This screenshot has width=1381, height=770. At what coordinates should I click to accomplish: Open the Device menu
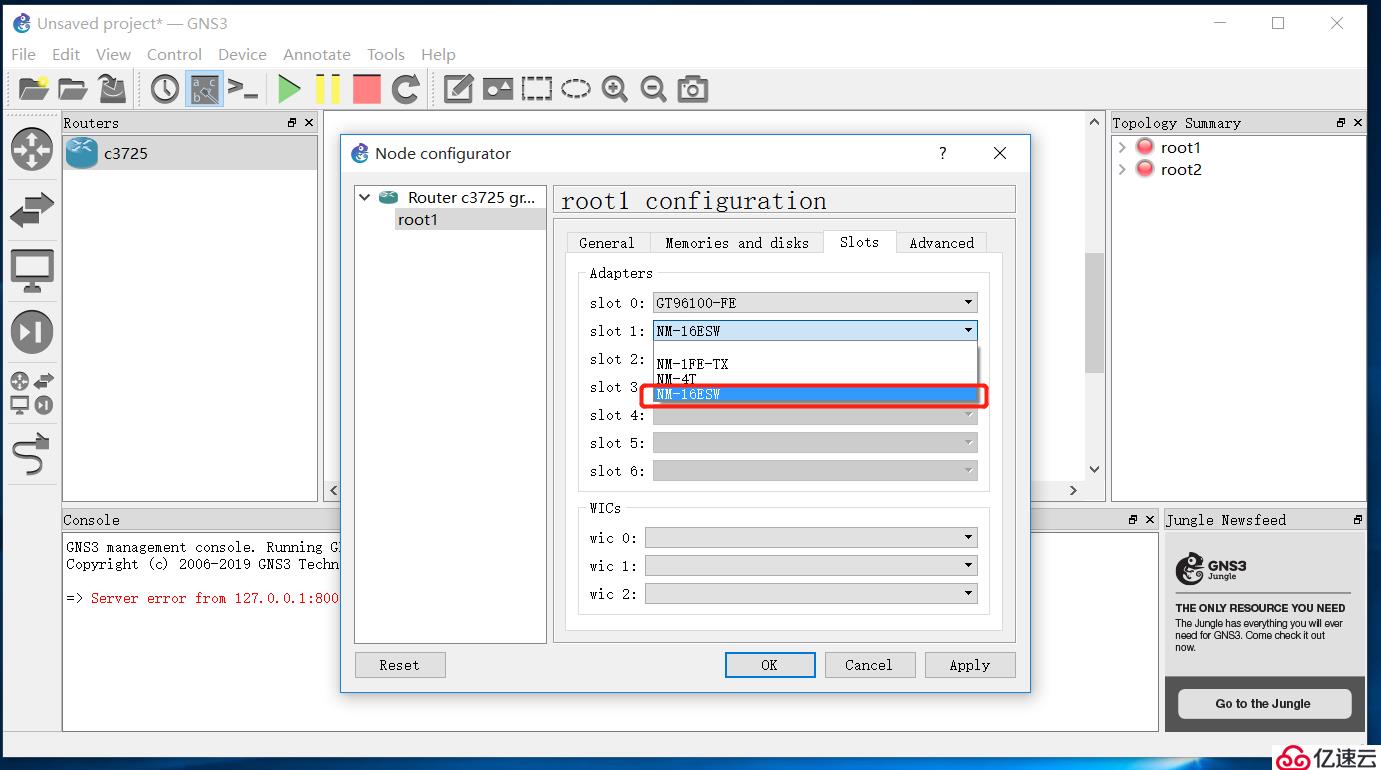pos(242,54)
